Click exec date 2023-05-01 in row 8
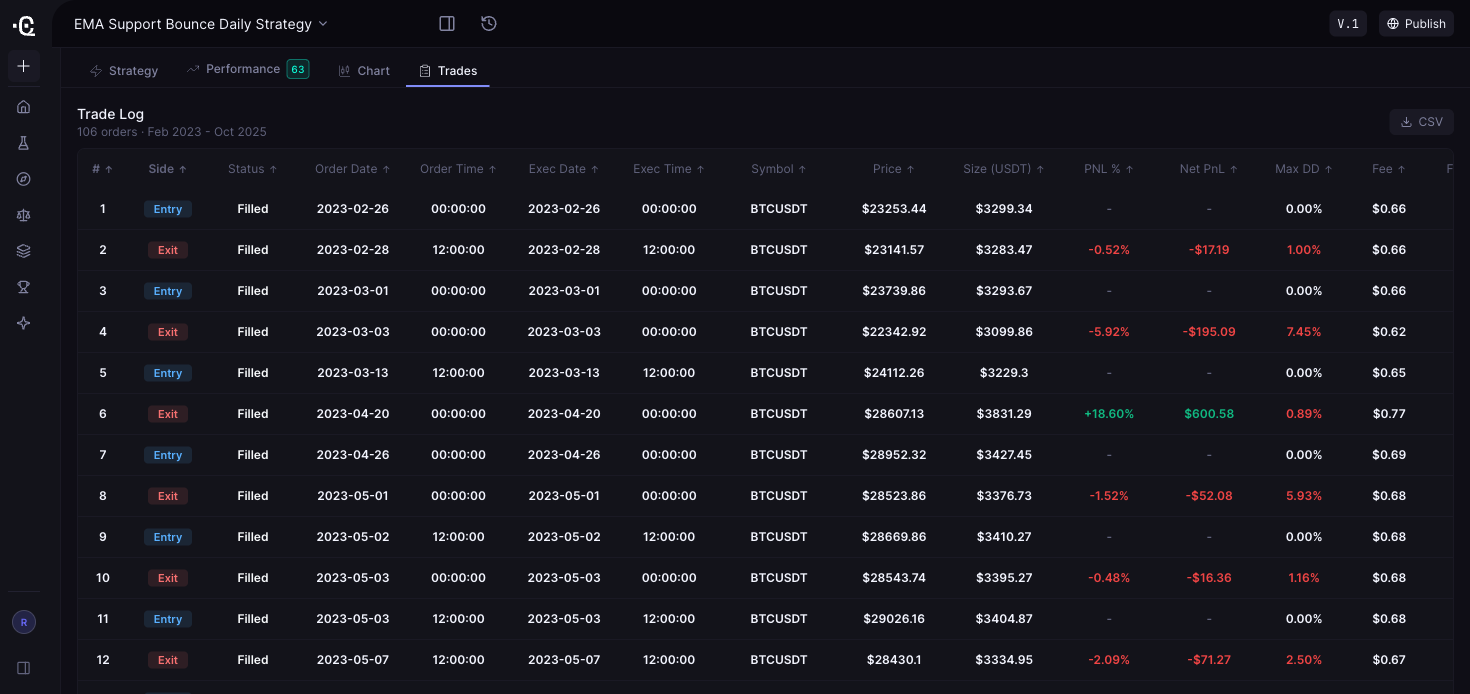Image resolution: width=1470 pixels, height=694 pixels. click(x=564, y=496)
